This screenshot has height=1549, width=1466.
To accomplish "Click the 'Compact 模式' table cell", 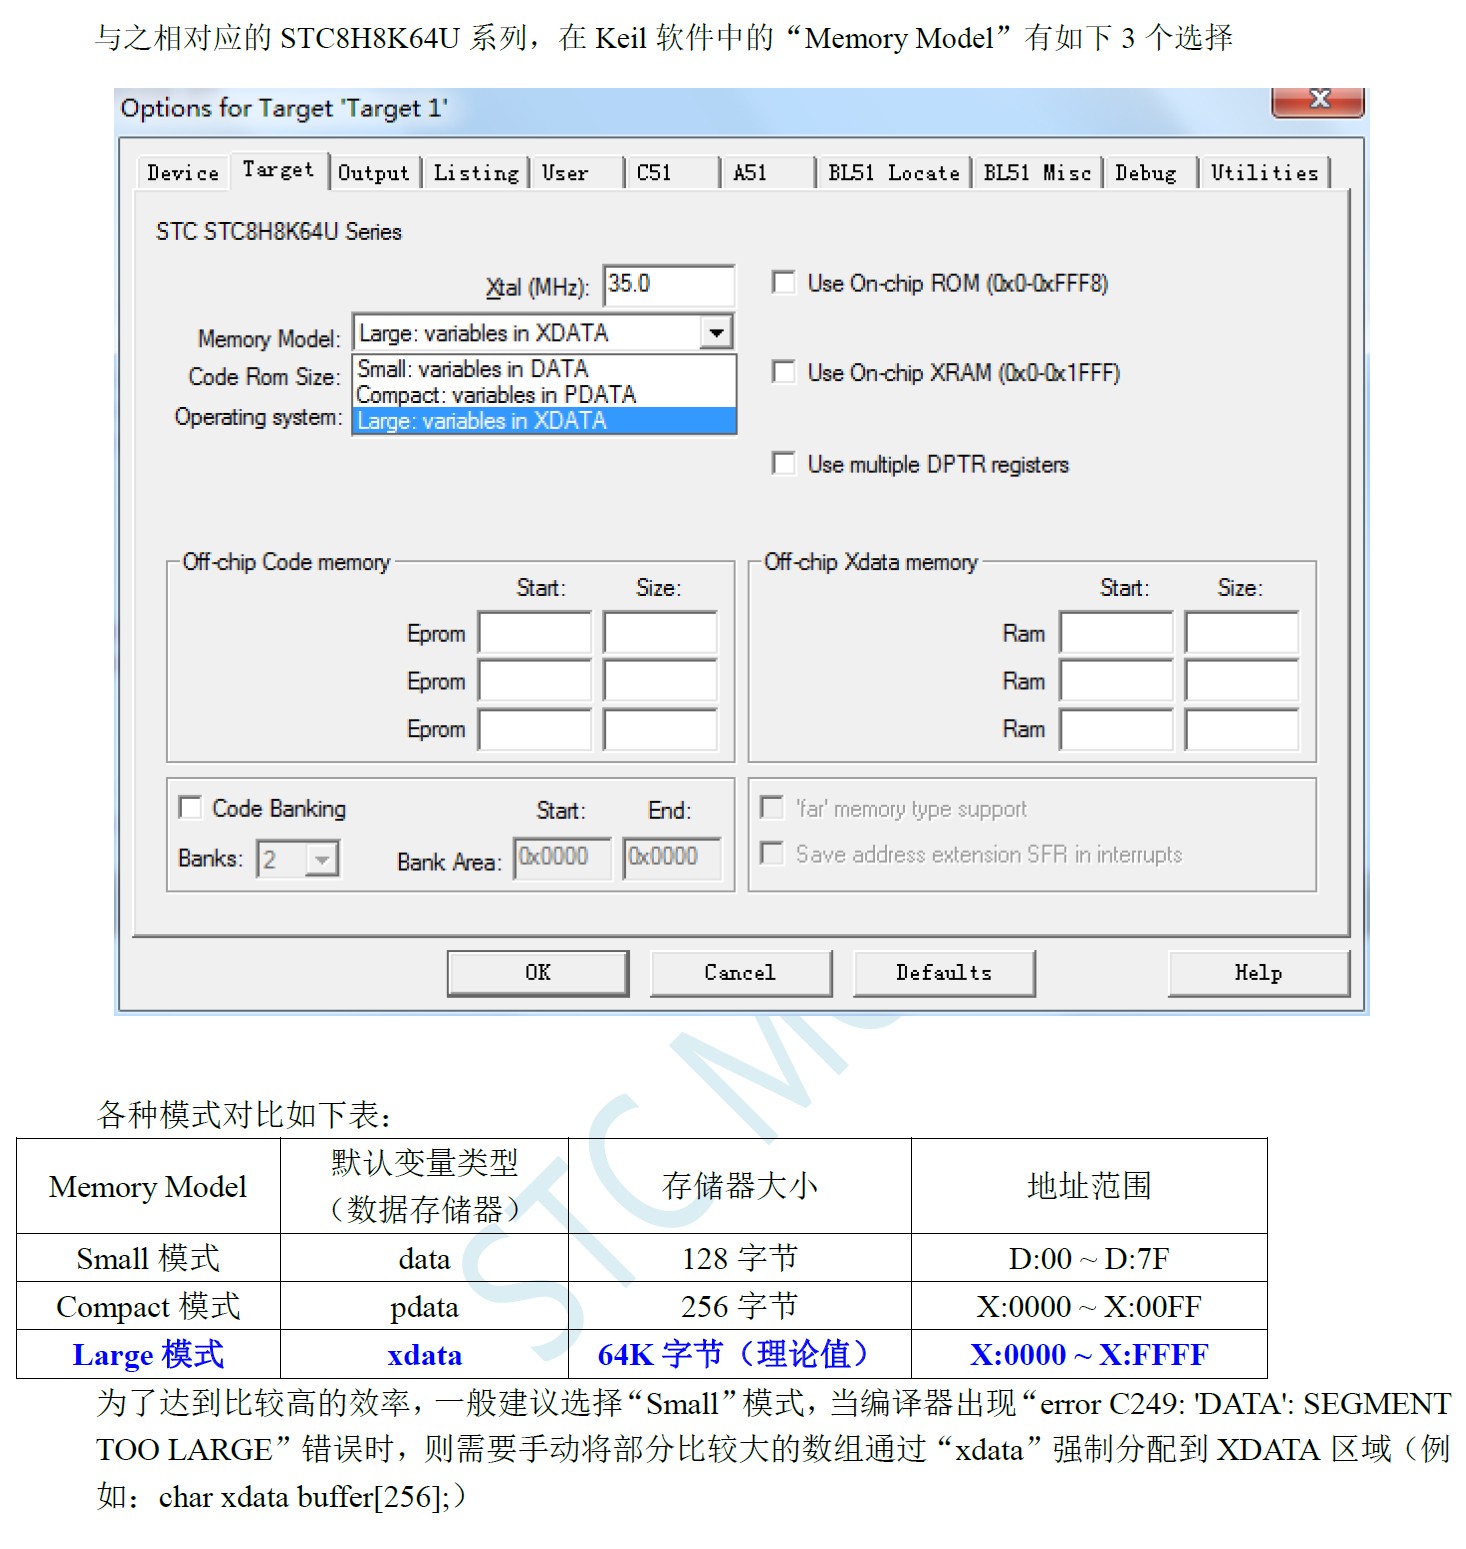I will click(x=148, y=1306).
